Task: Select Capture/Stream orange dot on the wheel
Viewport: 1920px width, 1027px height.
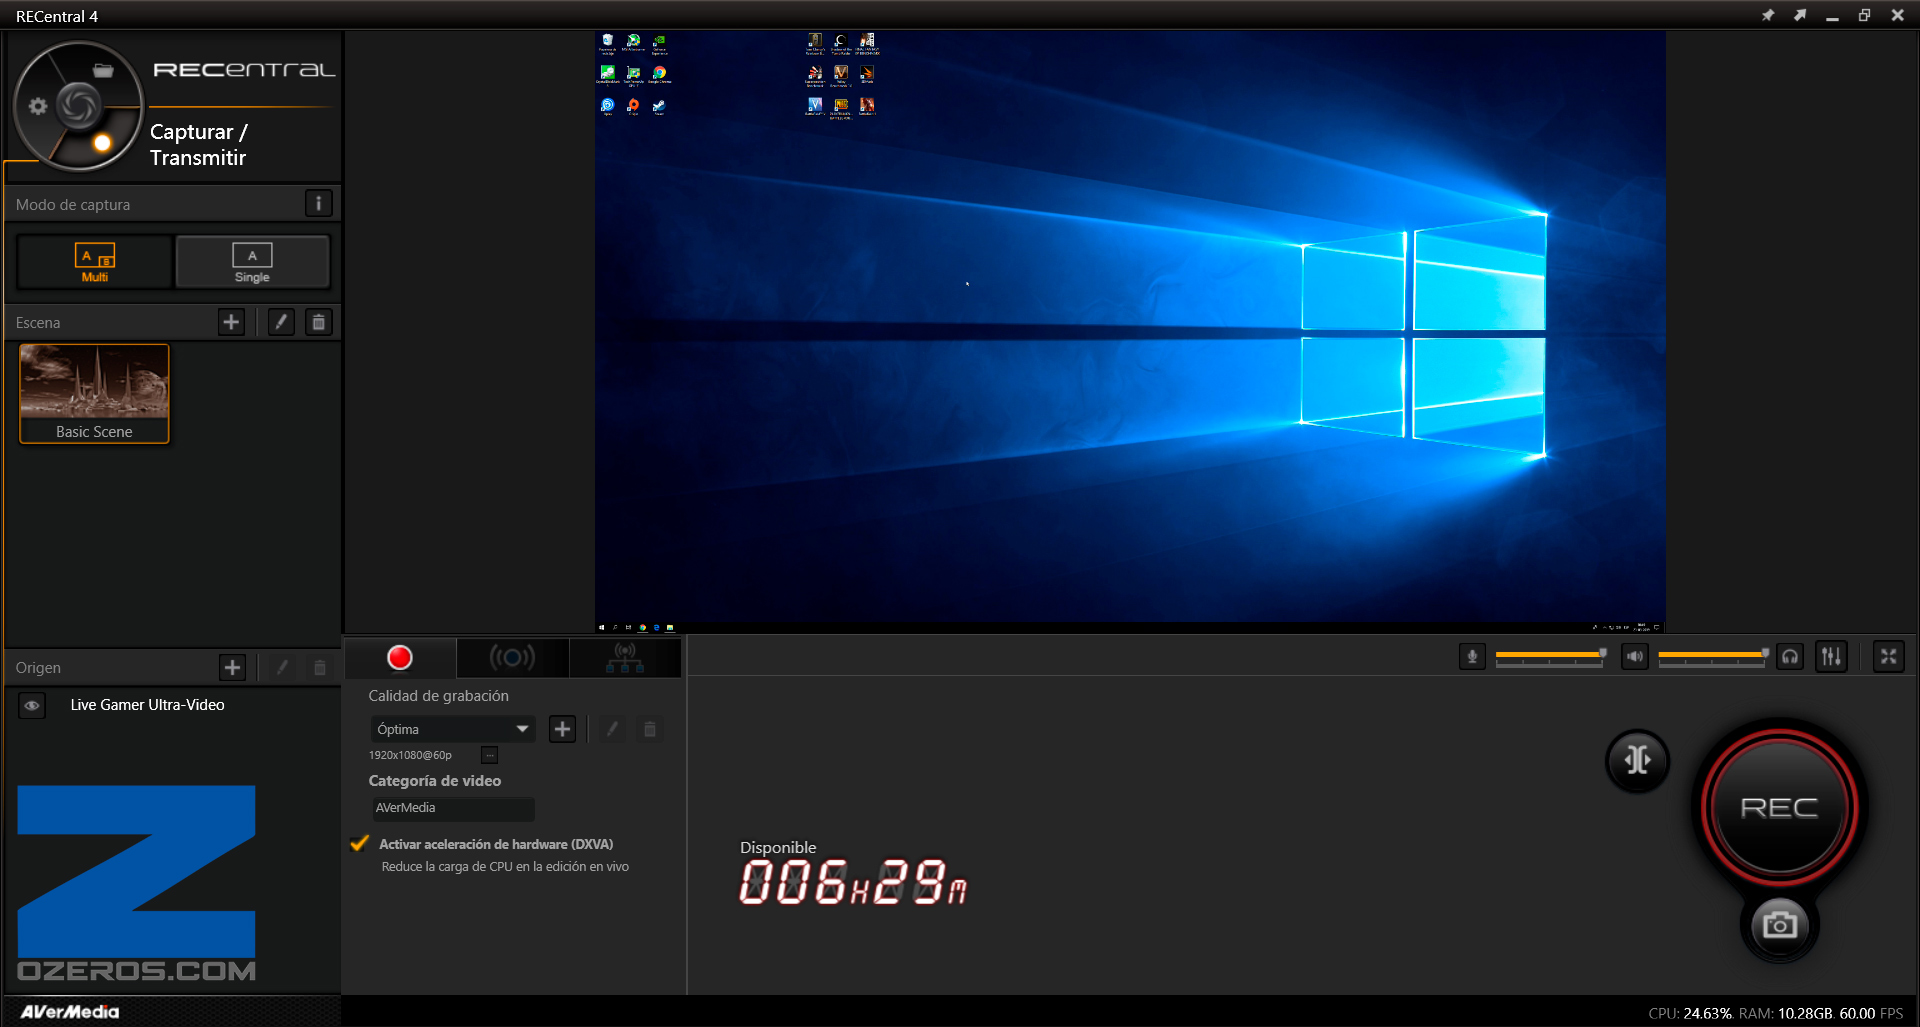Action: (102, 143)
